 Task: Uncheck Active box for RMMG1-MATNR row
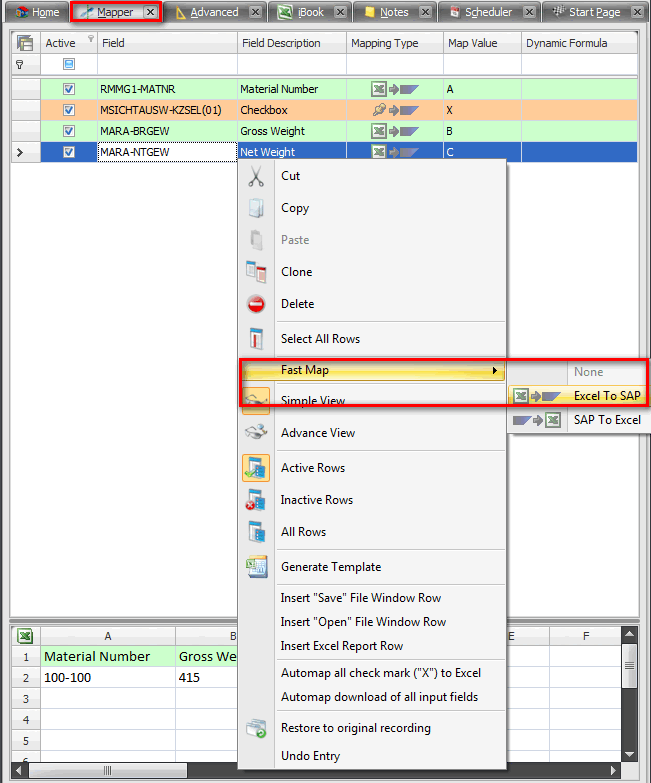(x=69, y=89)
